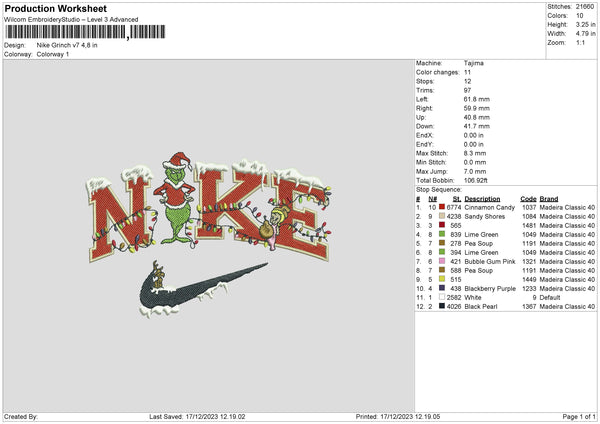
Task: Click the Sandy Shores beige color swatch
Action: point(442,216)
